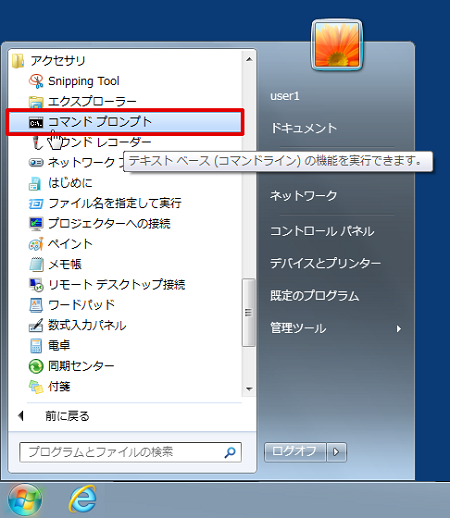Click the magnifier icon in search box
450x518 pixels.
tap(230, 452)
